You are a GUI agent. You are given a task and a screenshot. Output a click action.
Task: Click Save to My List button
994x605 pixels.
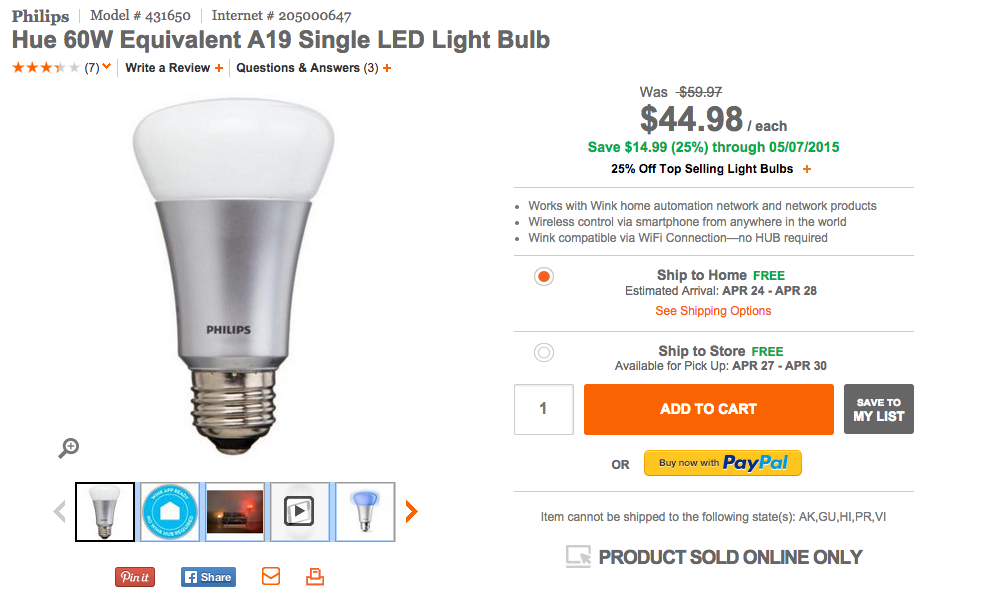click(878, 409)
